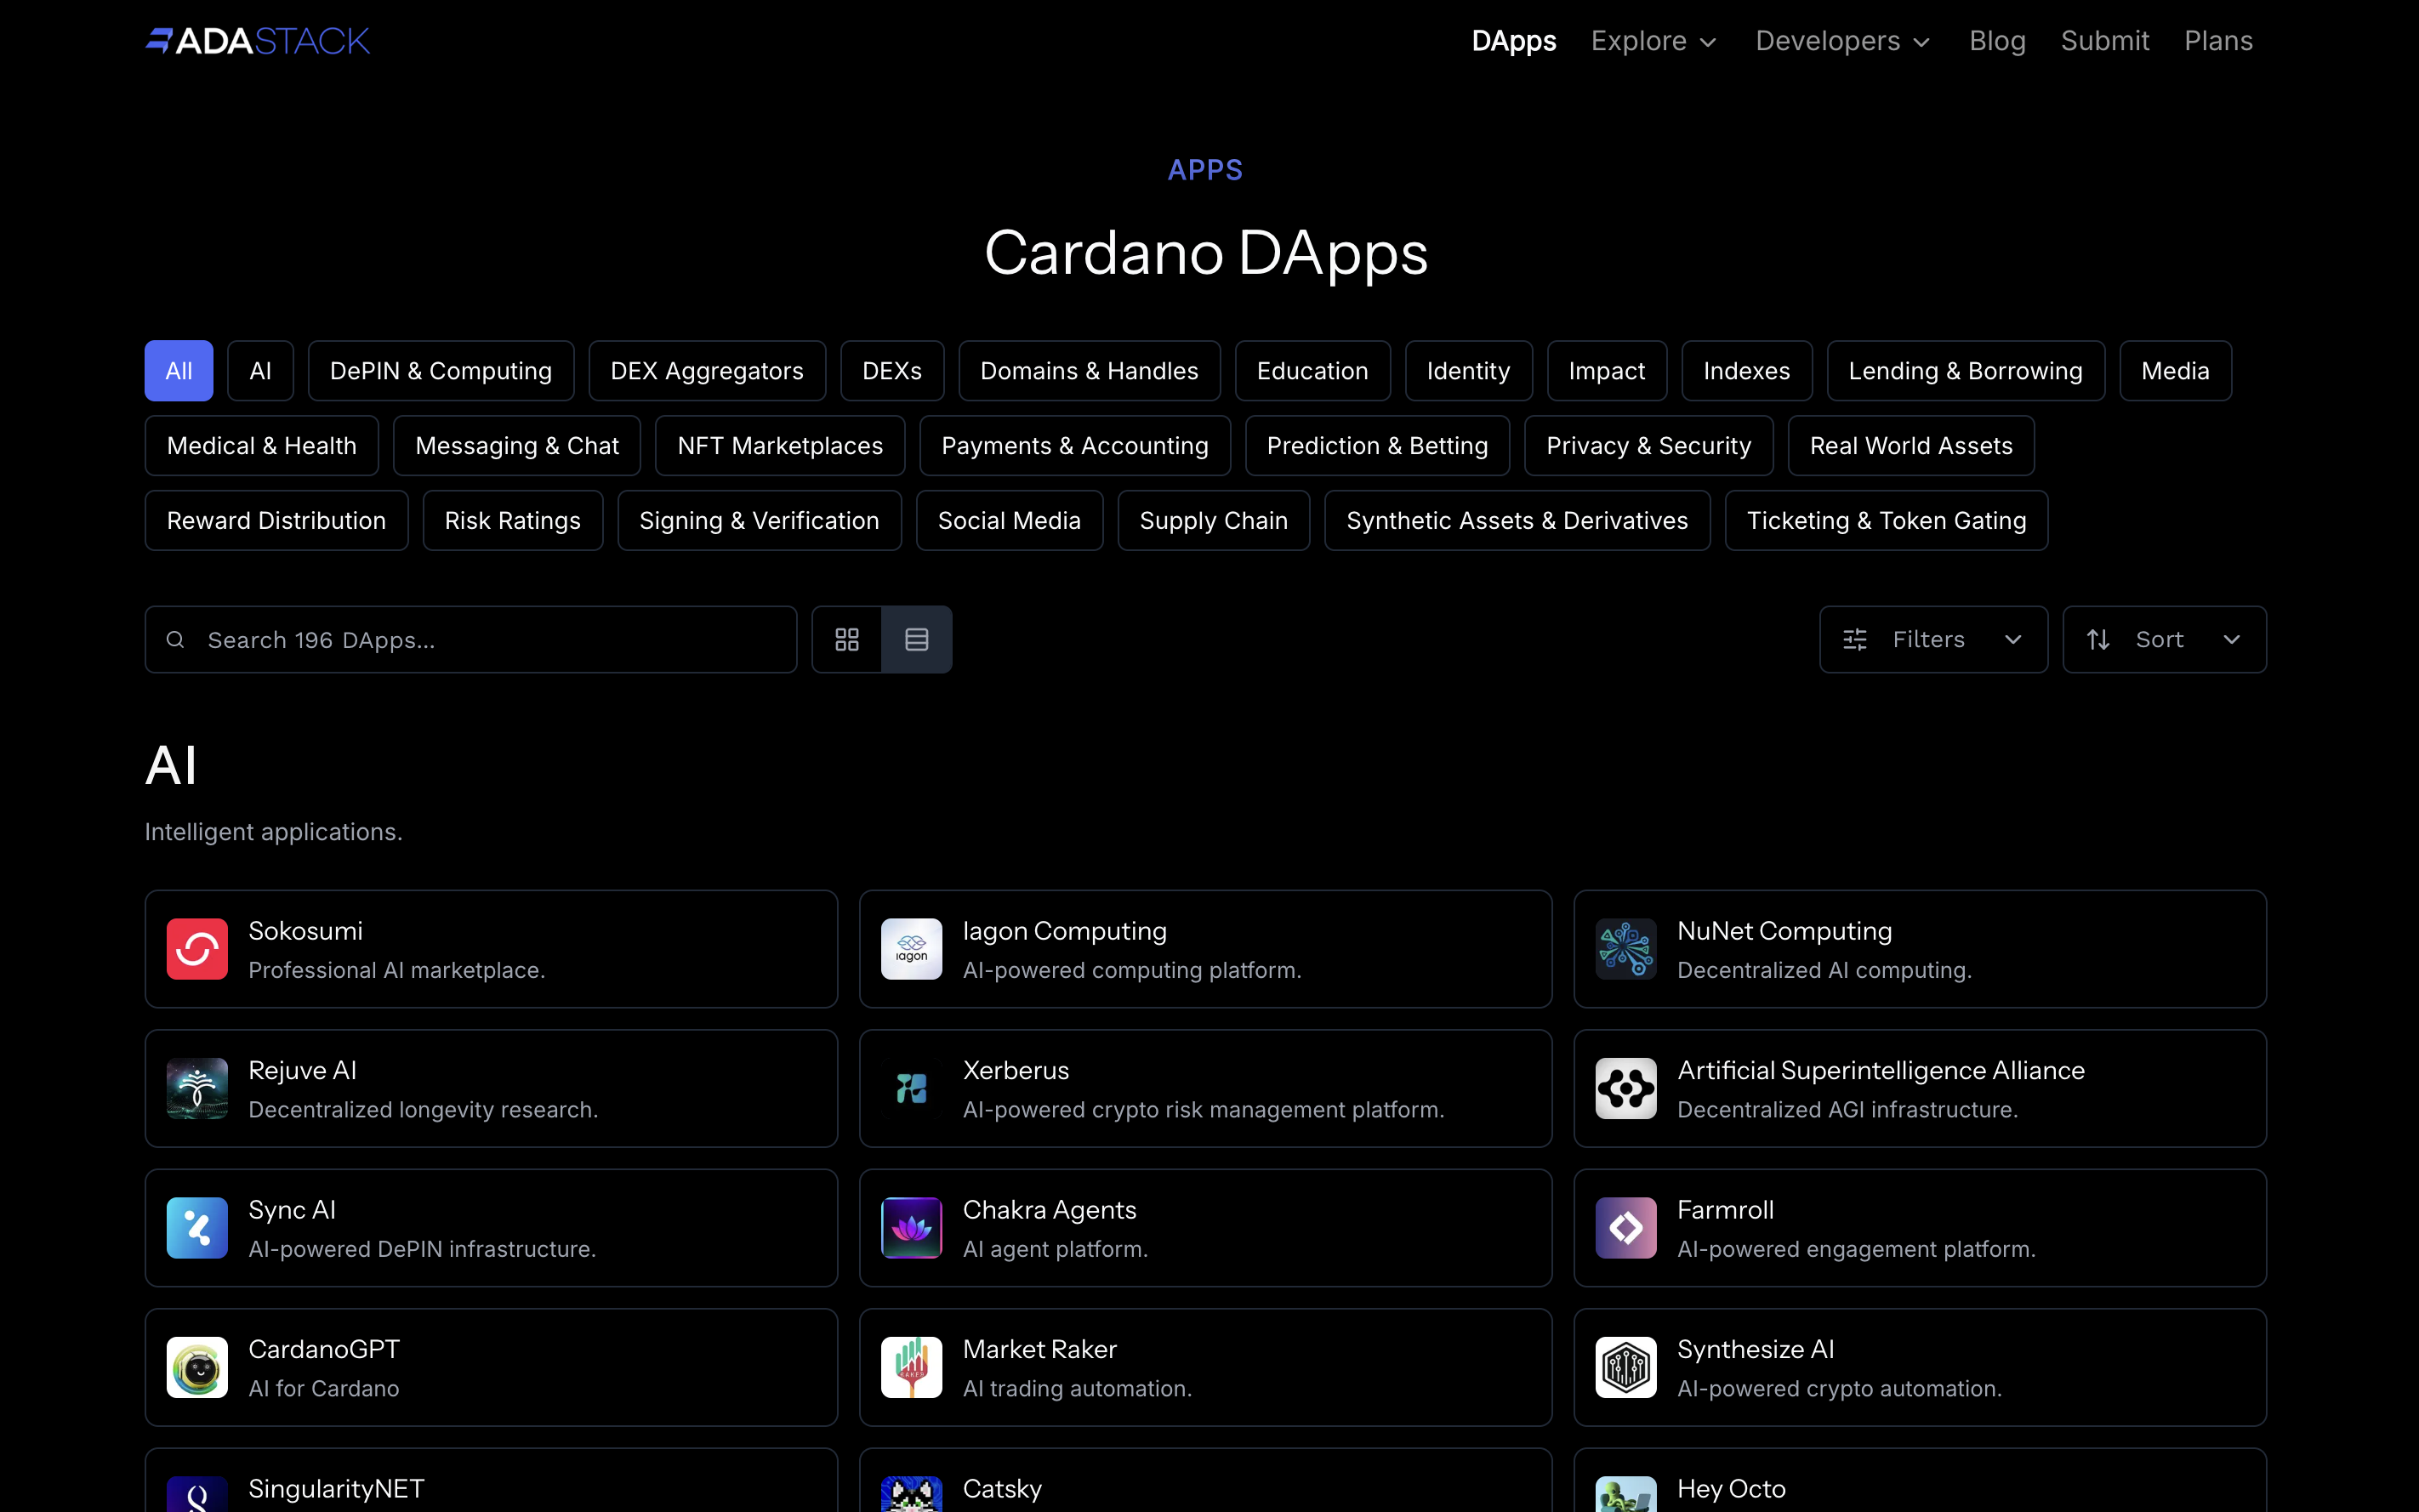Select the All category filter
Screen dimensions: 2419x1512
179,371
